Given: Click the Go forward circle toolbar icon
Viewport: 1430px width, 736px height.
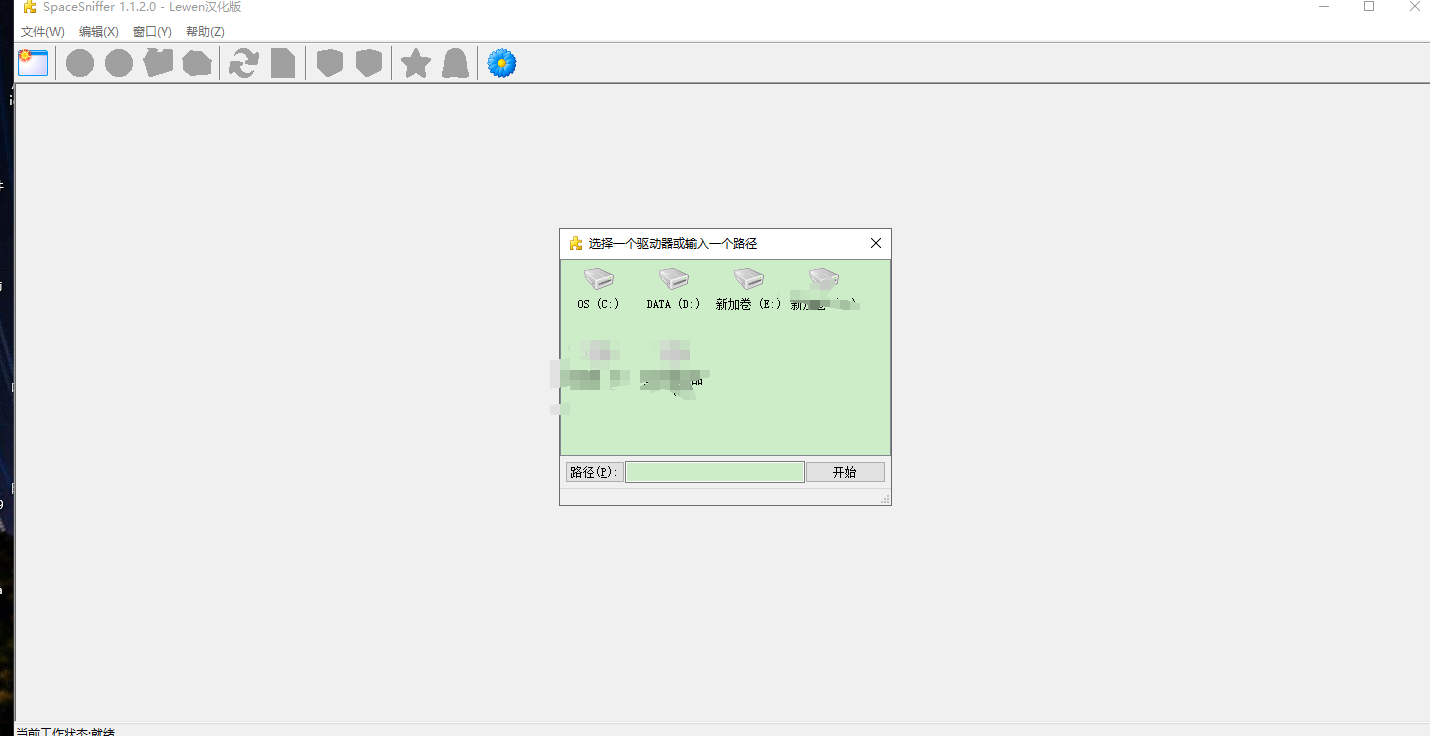Looking at the screenshot, I should pyautogui.click(x=119, y=64).
